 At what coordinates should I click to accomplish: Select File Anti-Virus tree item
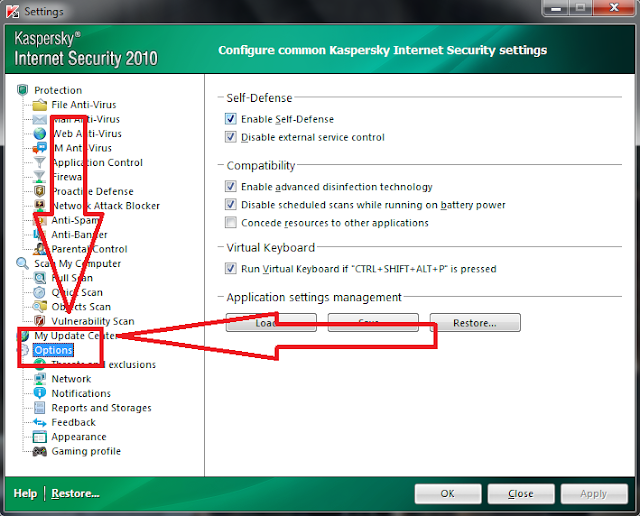coord(84,105)
